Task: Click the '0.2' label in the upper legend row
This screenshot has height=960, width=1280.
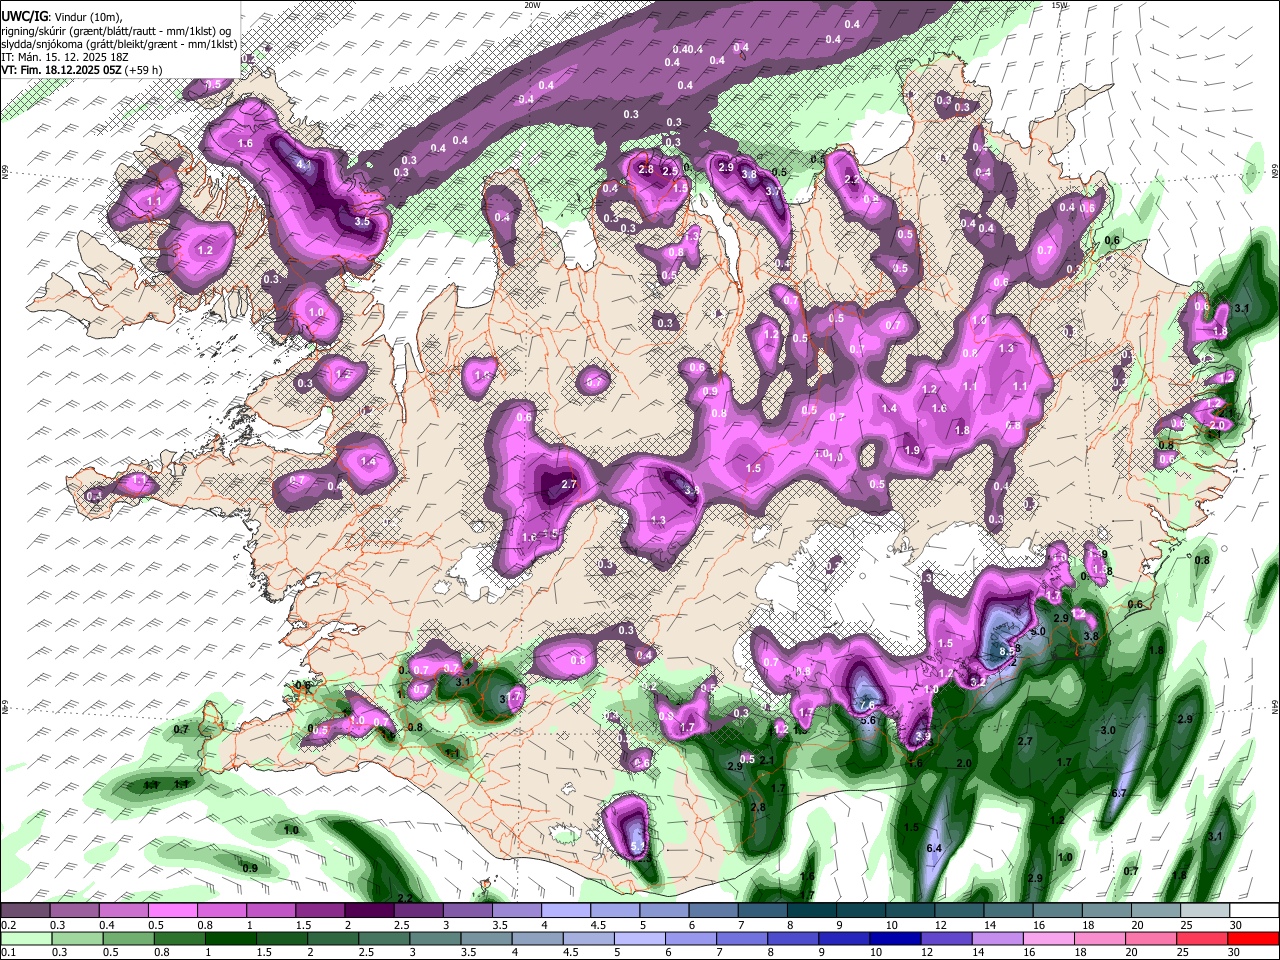Action: pyautogui.click(x=8, y=925)
